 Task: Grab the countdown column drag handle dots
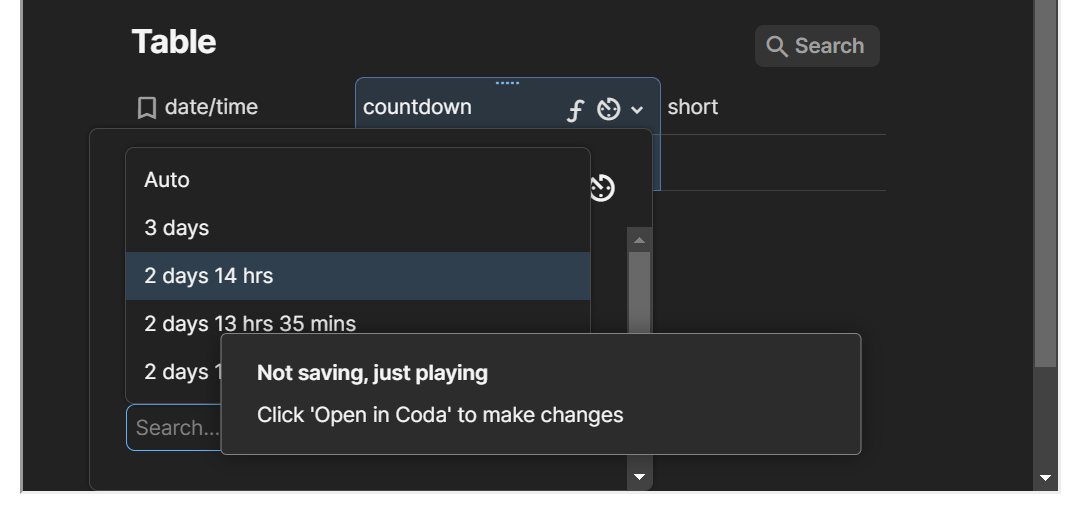tap(507, 83)
